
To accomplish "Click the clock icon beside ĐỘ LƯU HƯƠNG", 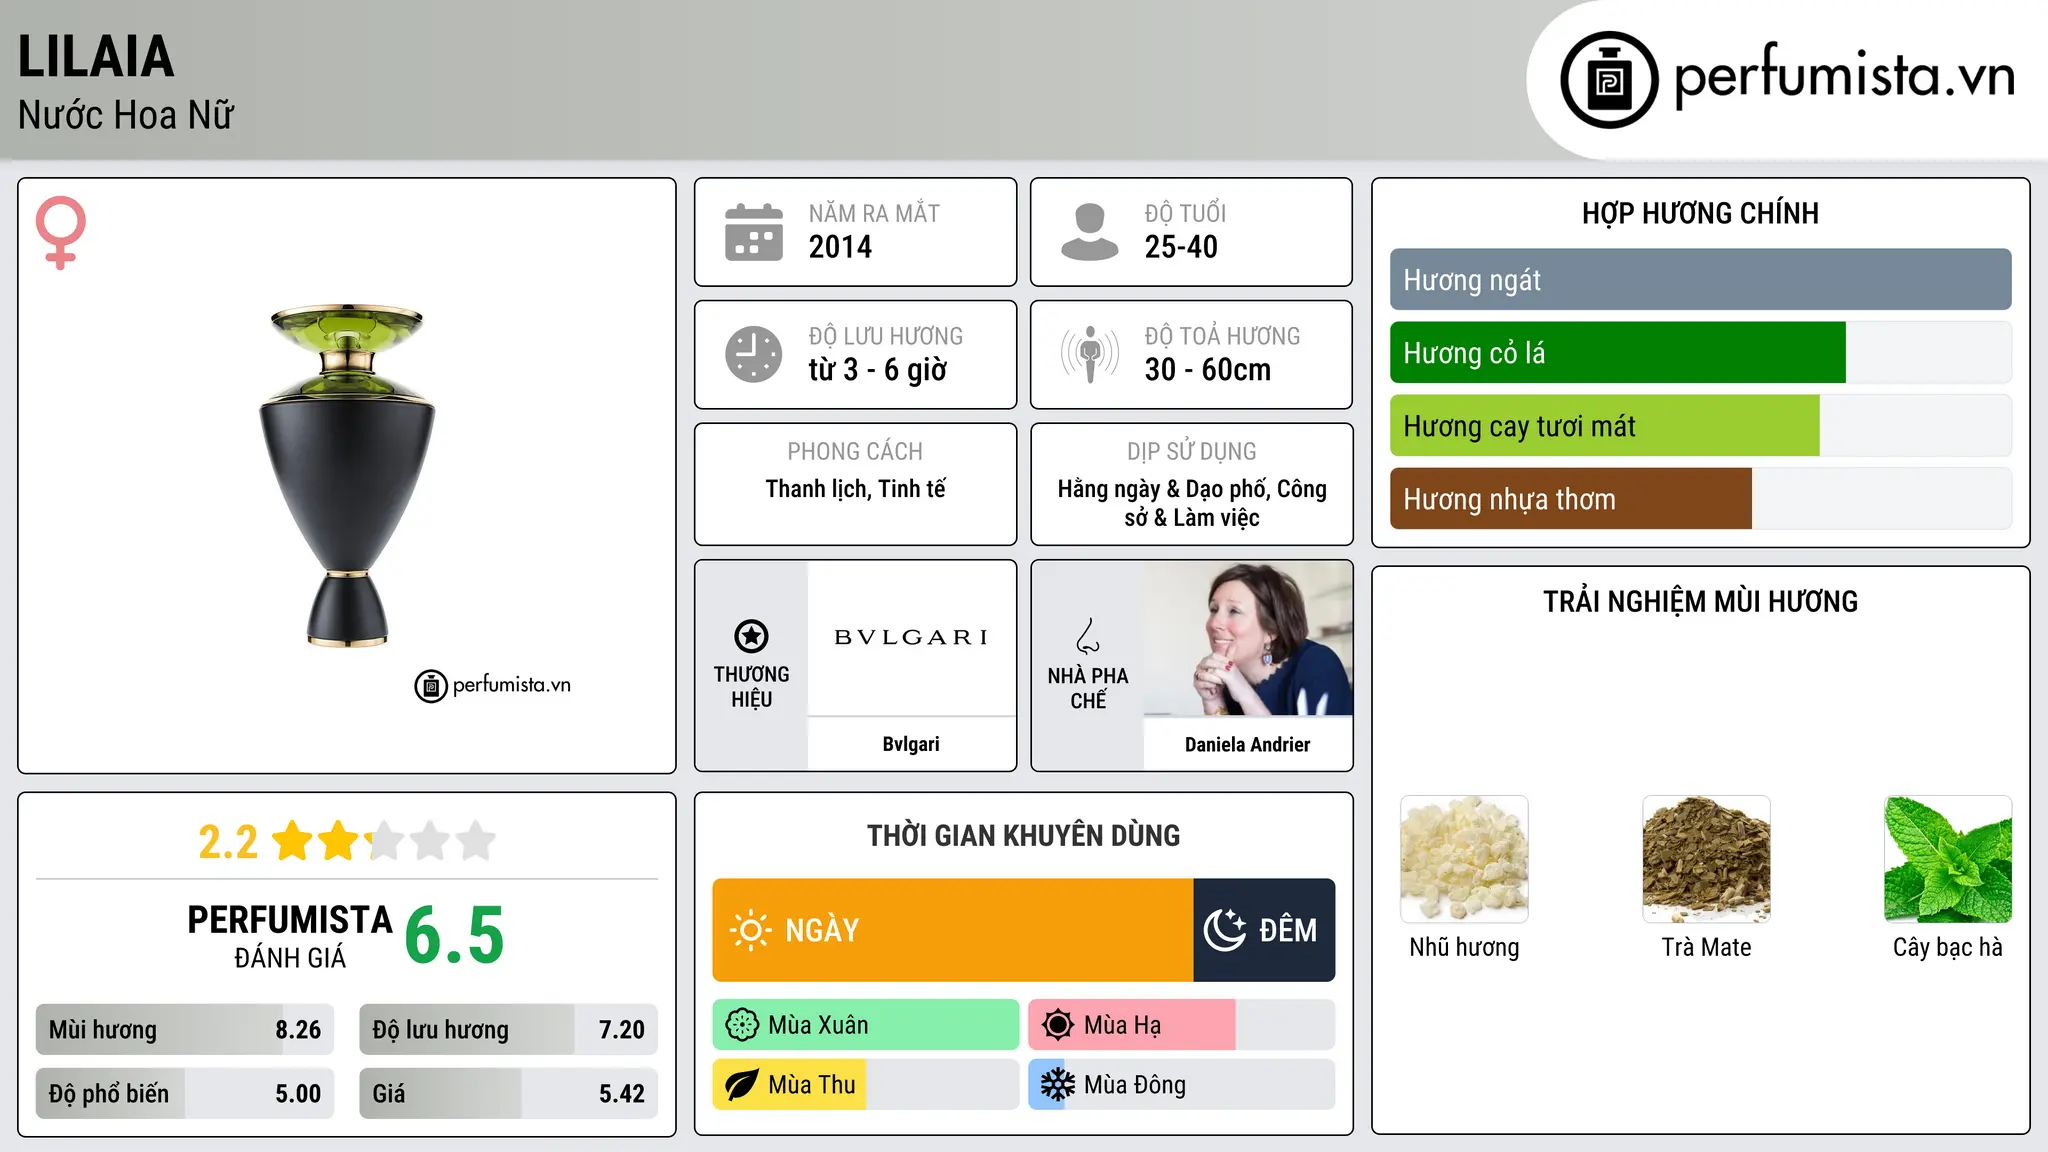I will pyautogui.click(x=754, y=354).
